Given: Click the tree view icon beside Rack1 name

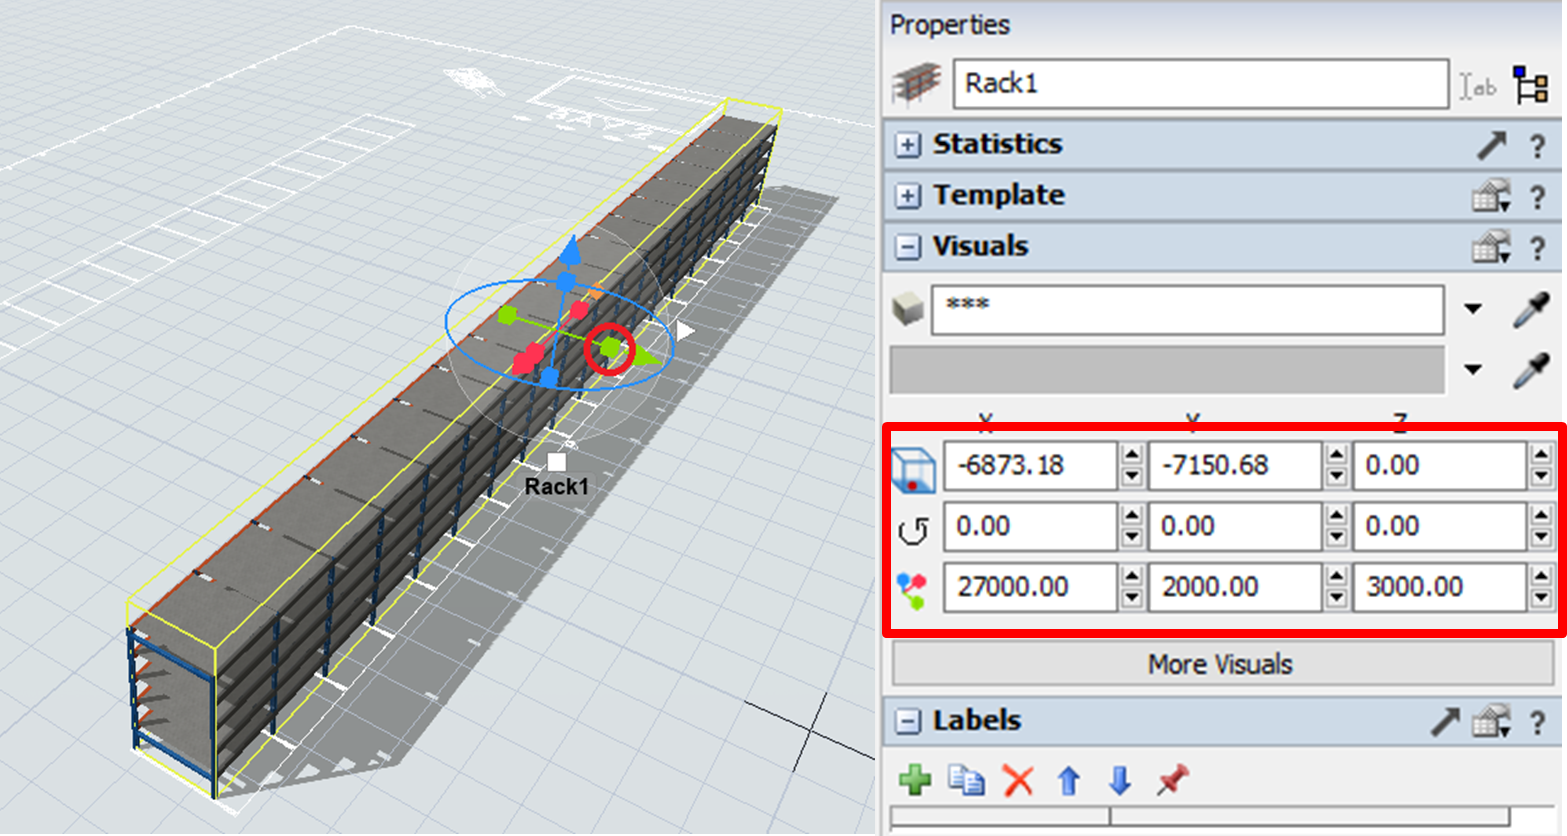Looking at the screenshot, I should click(1530, 85).
